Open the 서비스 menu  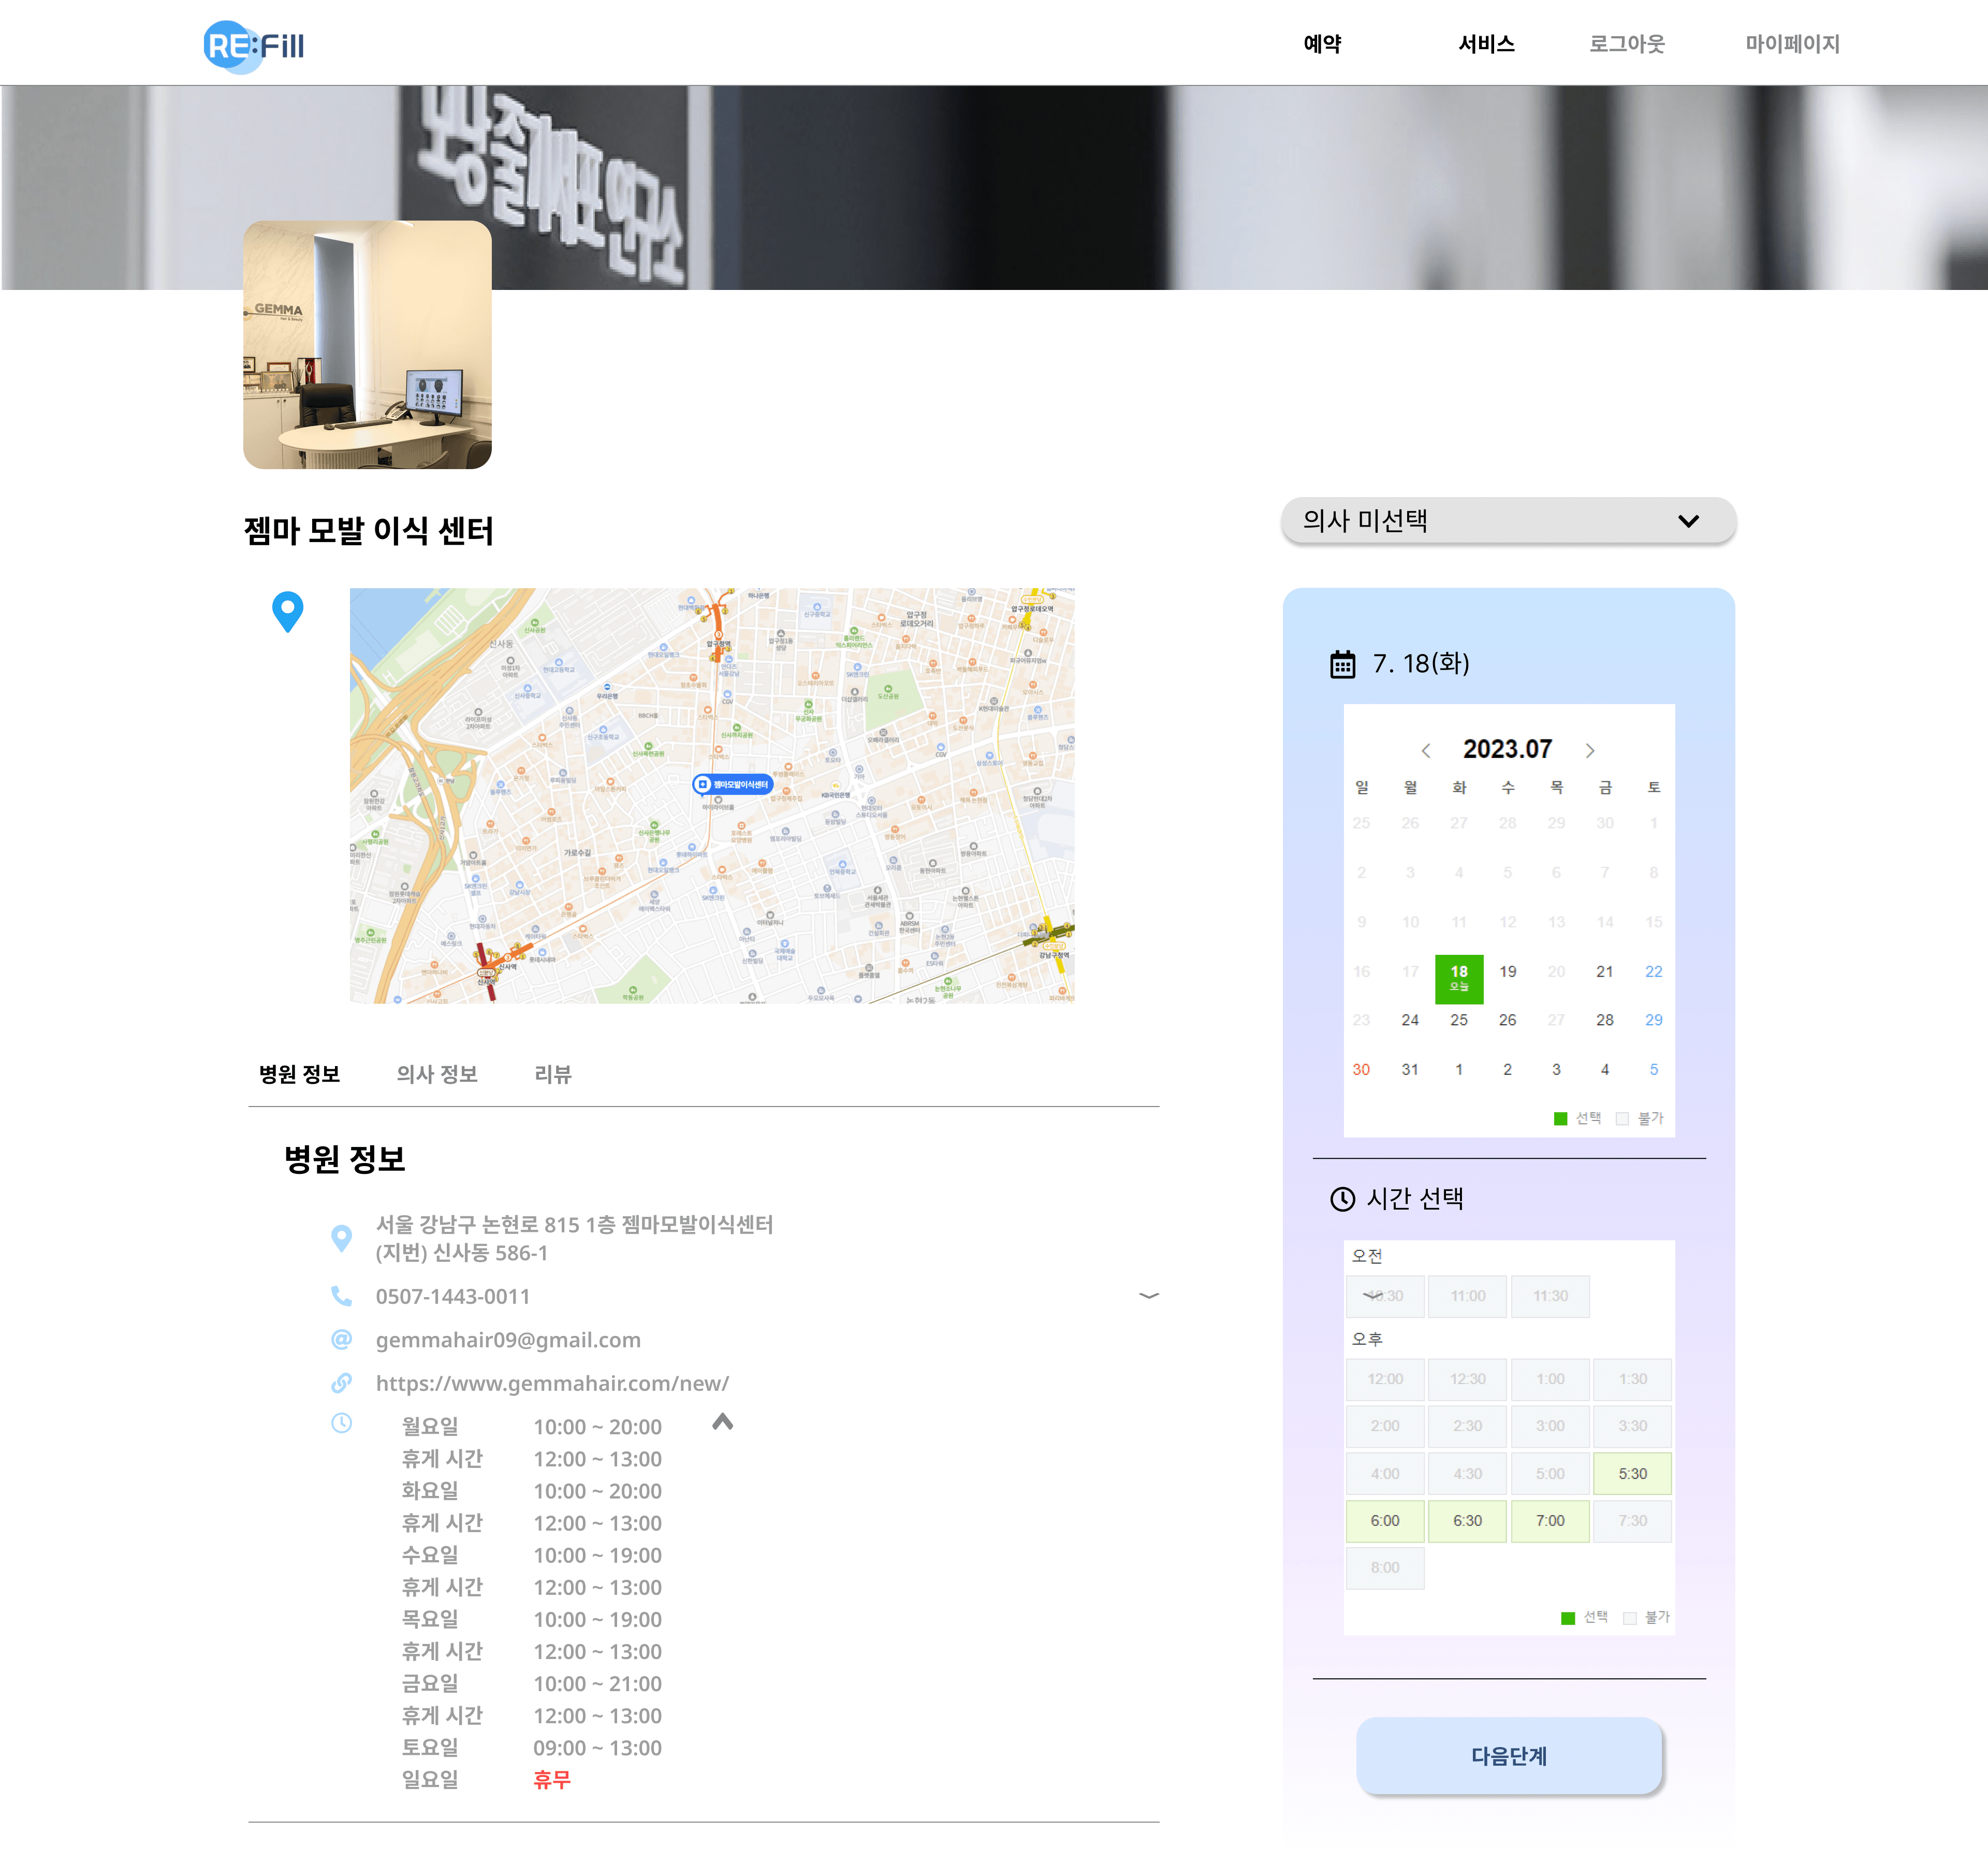click(1486, 44)
